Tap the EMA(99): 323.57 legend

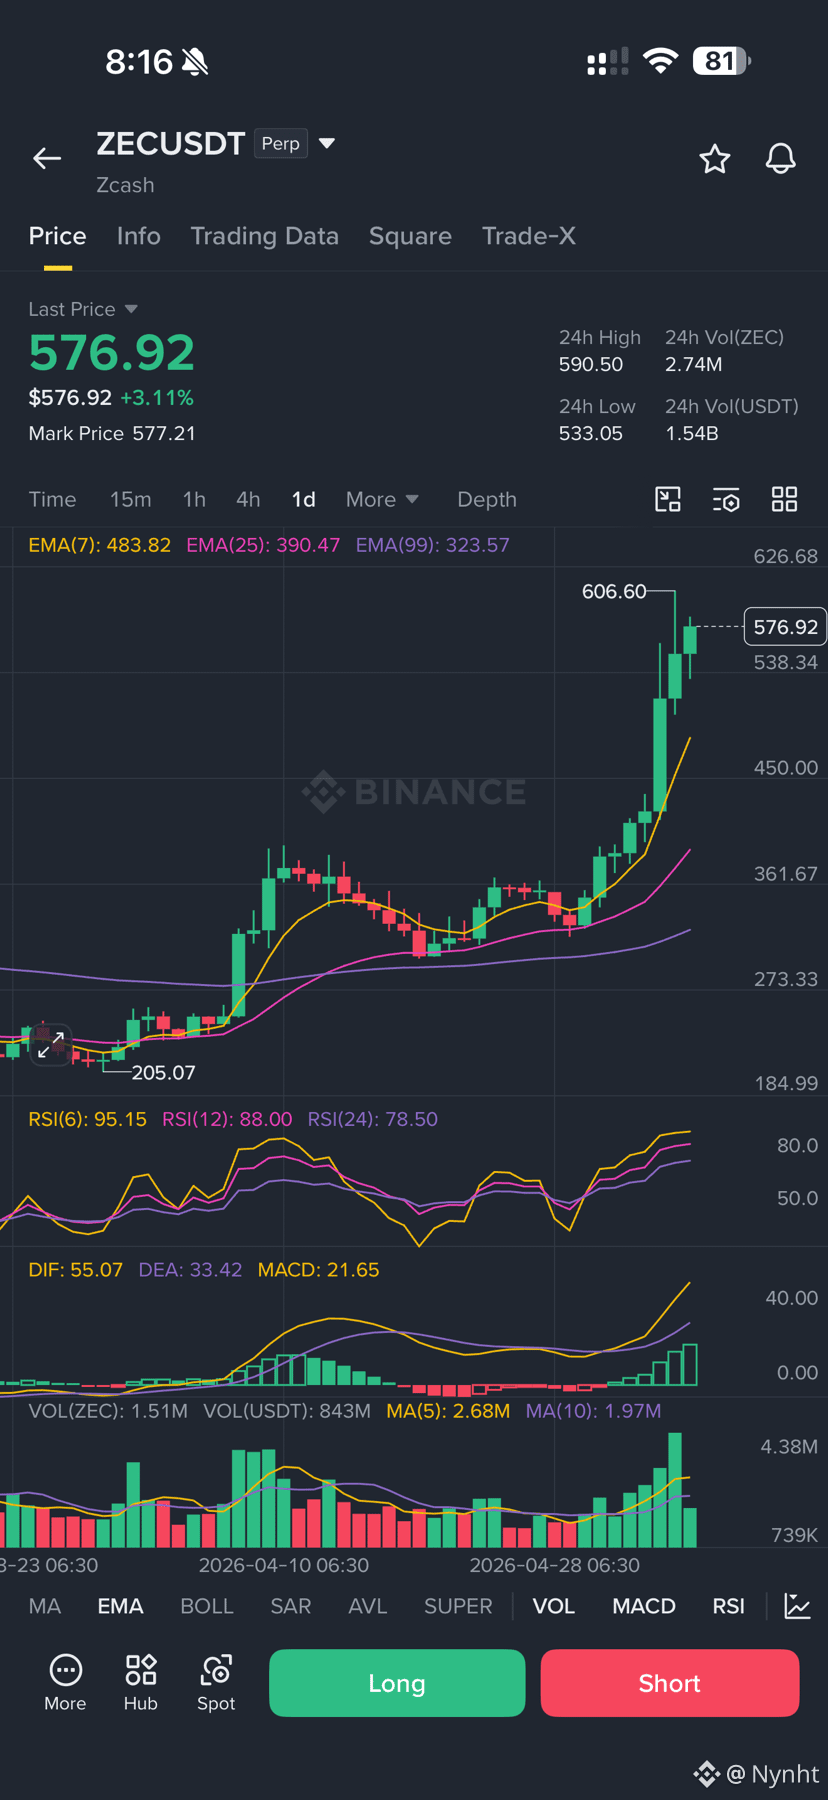433,545
